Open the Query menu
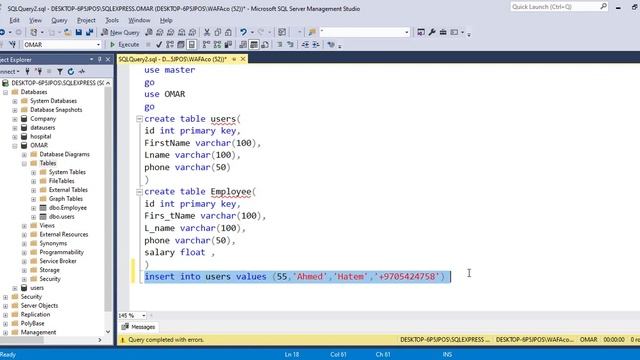This screenshot has width=640, height=360. (x=59, y=20)
